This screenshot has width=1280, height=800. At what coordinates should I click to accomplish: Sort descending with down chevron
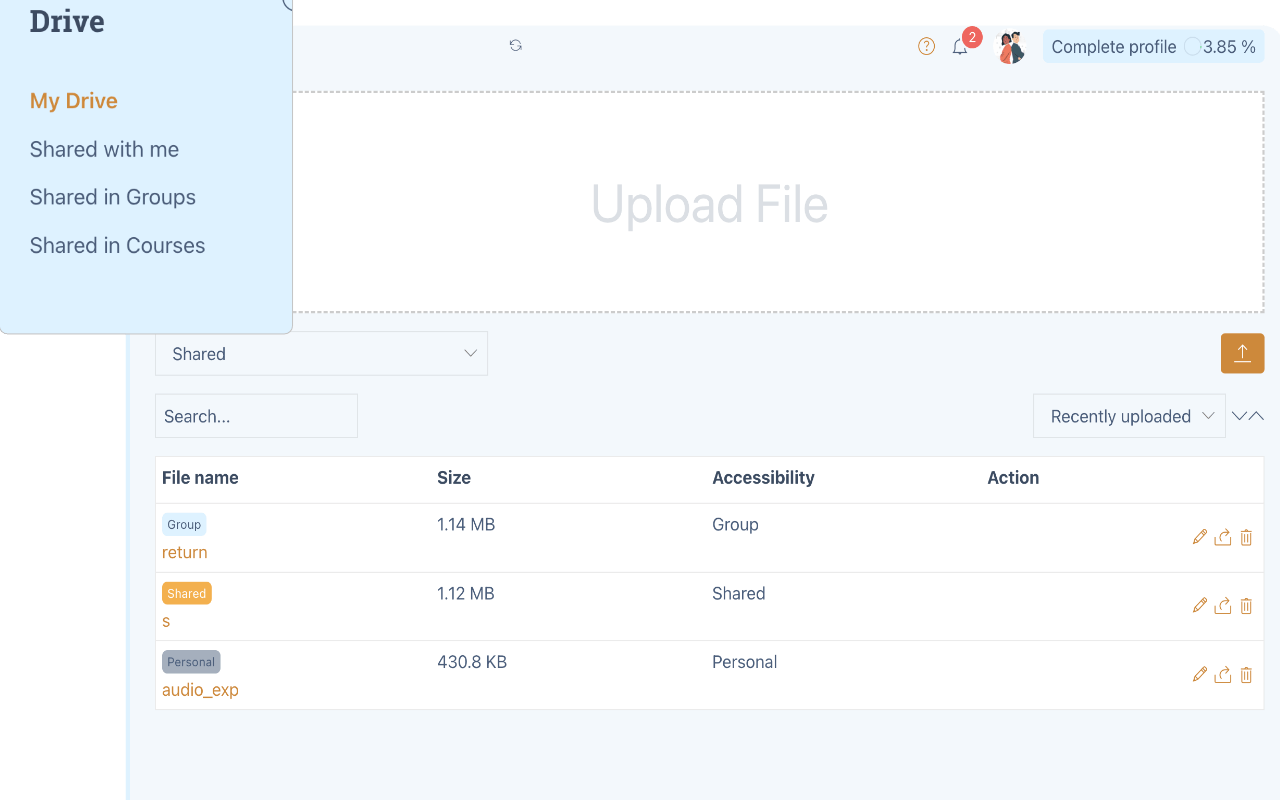(x=1239, y=416)
